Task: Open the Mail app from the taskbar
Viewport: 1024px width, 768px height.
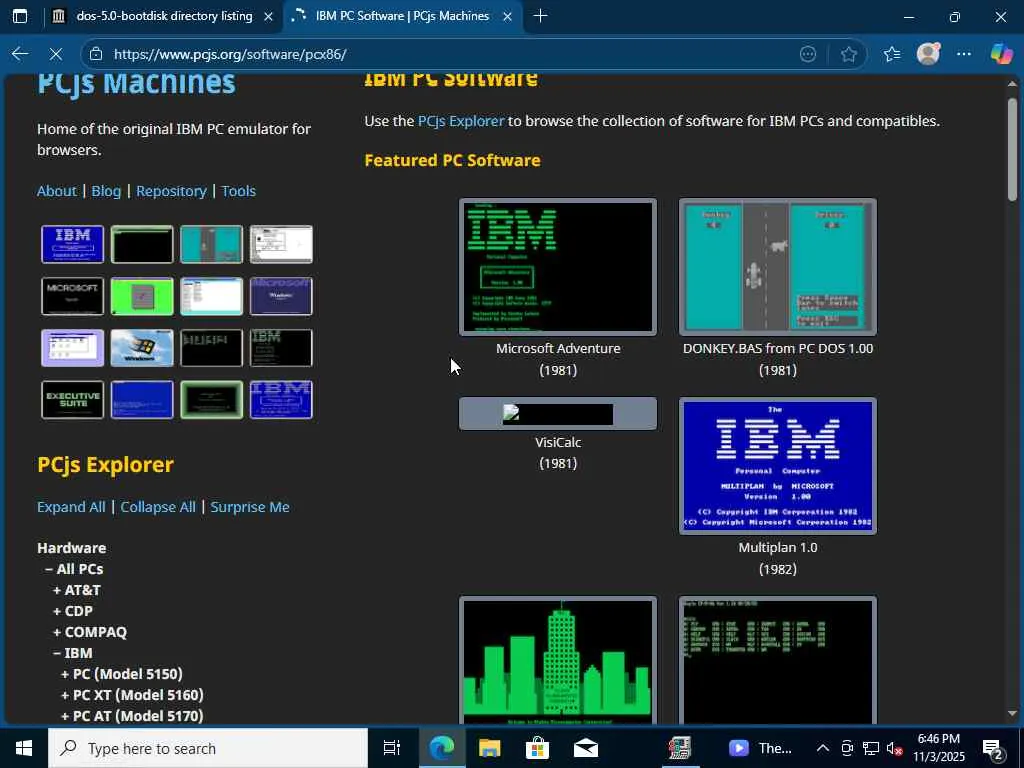Action: pos(586,748)
